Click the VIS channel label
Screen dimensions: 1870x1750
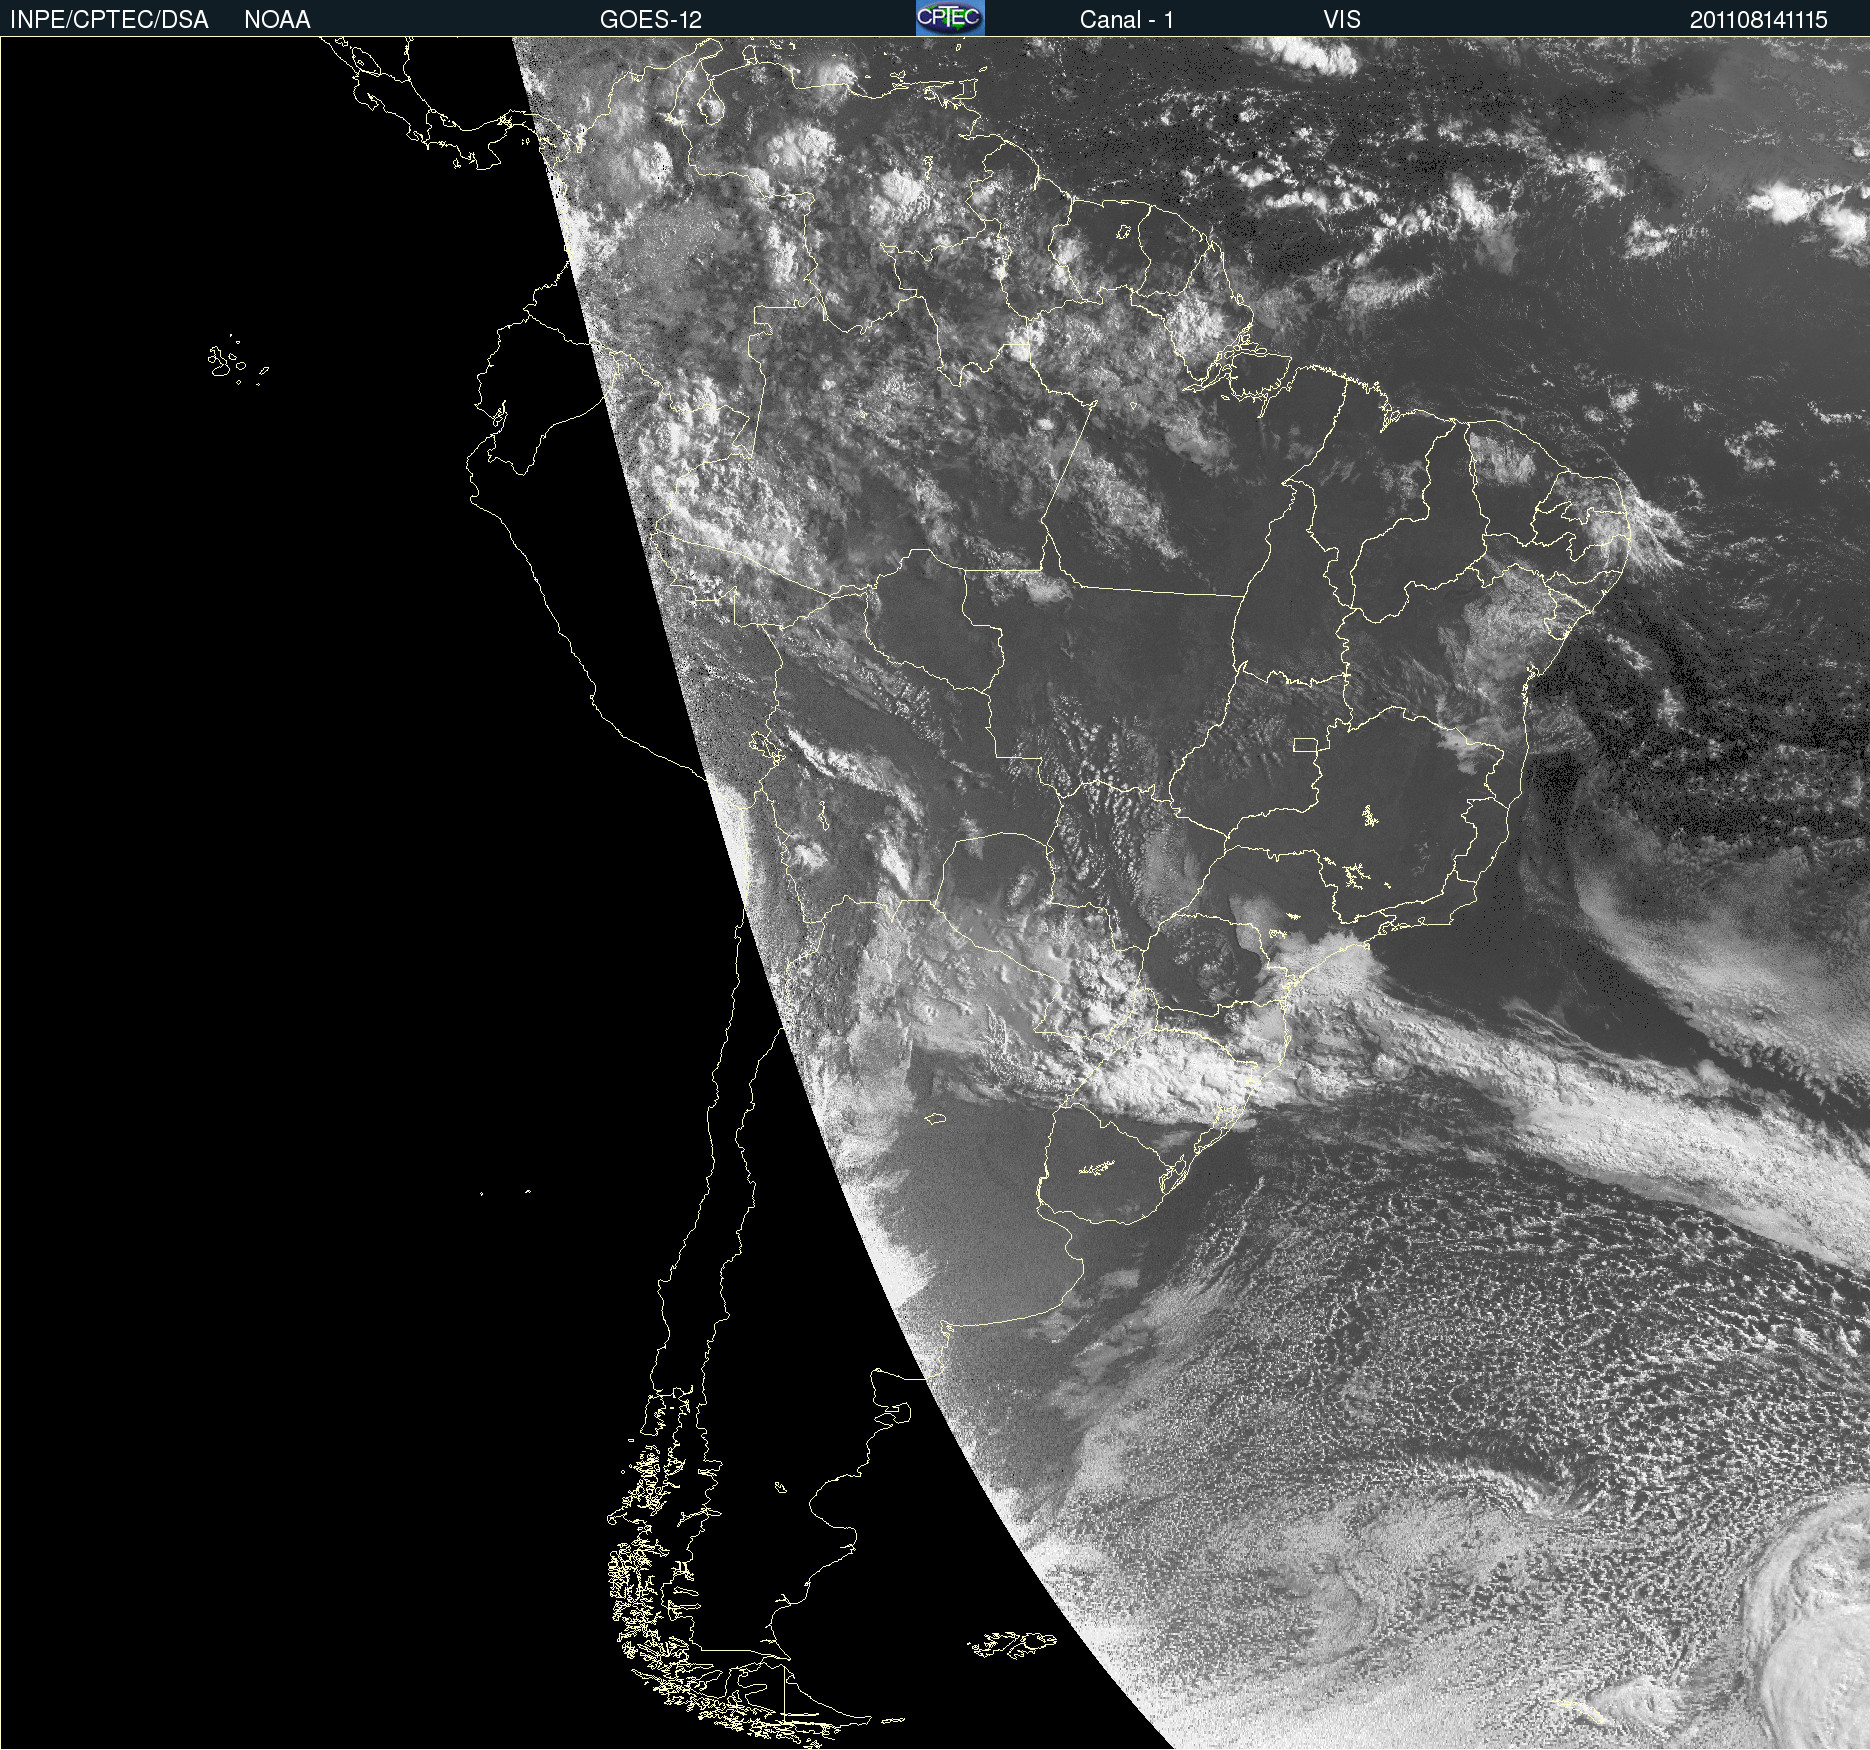click(1342, 20)
